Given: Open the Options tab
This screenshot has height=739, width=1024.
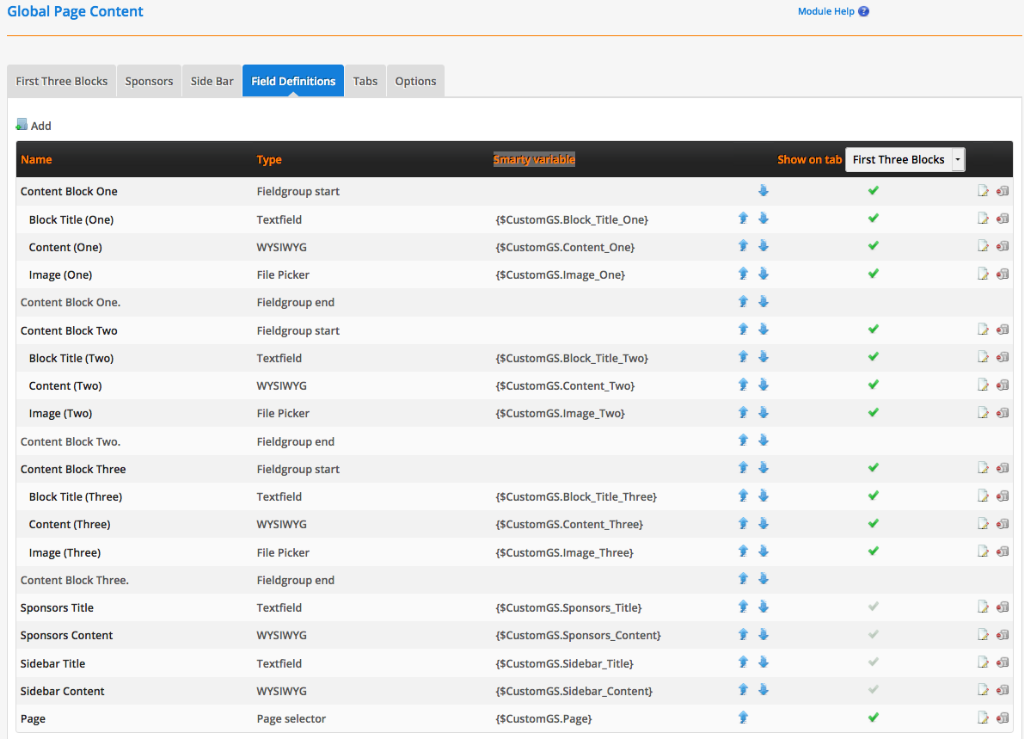Looking at the screenshot, I should click(415, 81).
